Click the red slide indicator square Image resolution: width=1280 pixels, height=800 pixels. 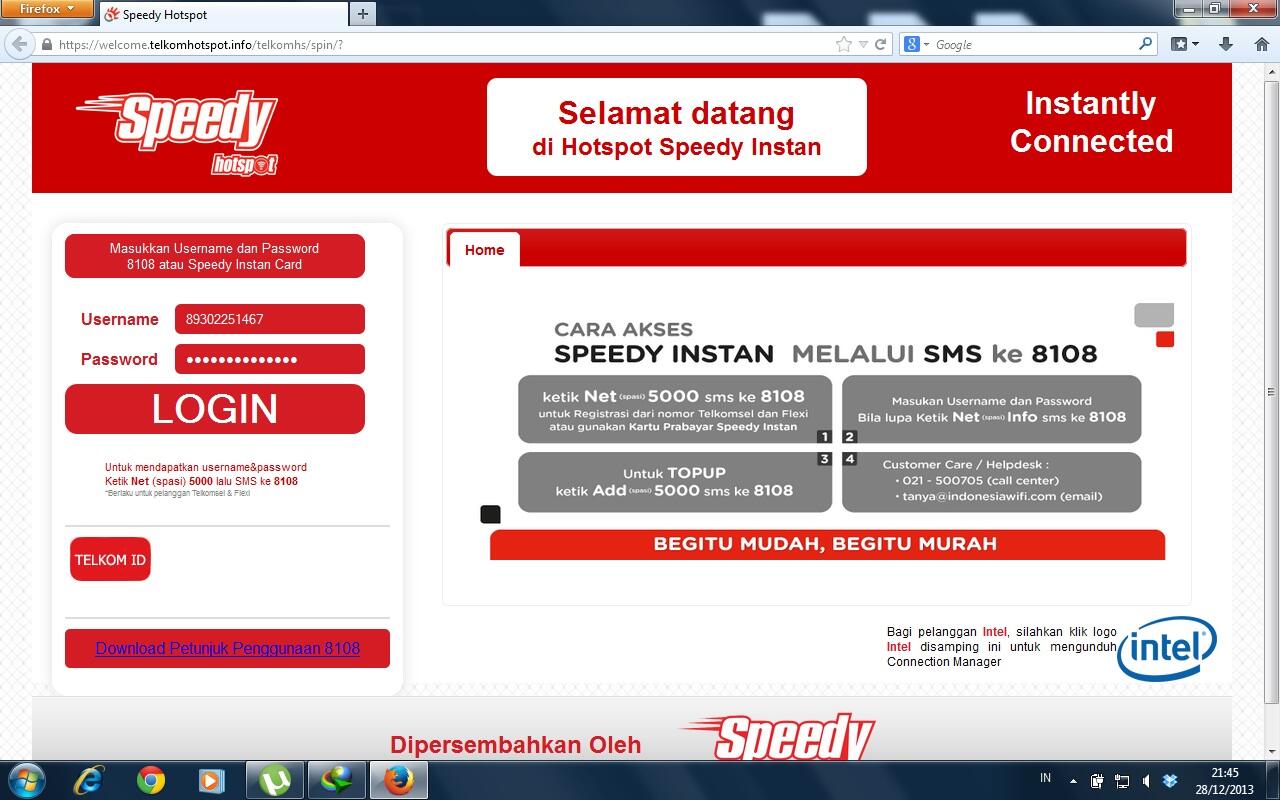coord(1164,340)
